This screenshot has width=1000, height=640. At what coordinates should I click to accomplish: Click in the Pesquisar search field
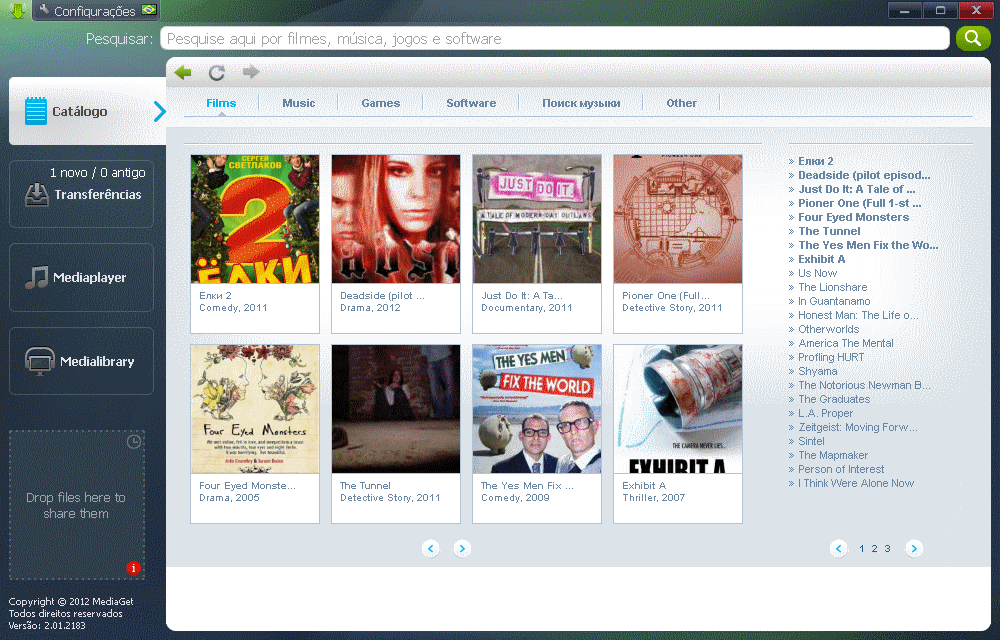click(554, 39)
